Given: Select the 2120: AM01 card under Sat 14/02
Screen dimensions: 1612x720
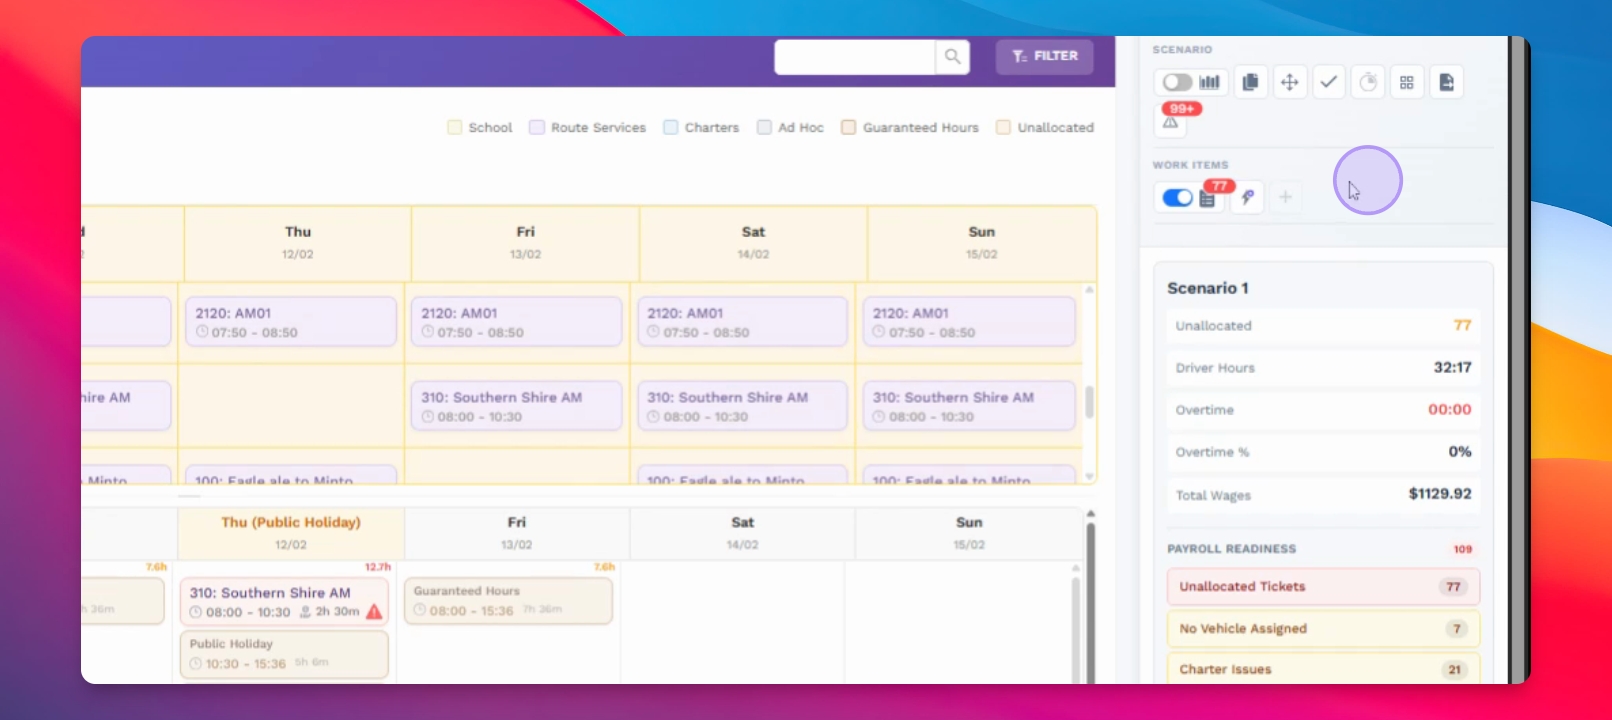Looking at the screenshot, I should pos(743,322).
